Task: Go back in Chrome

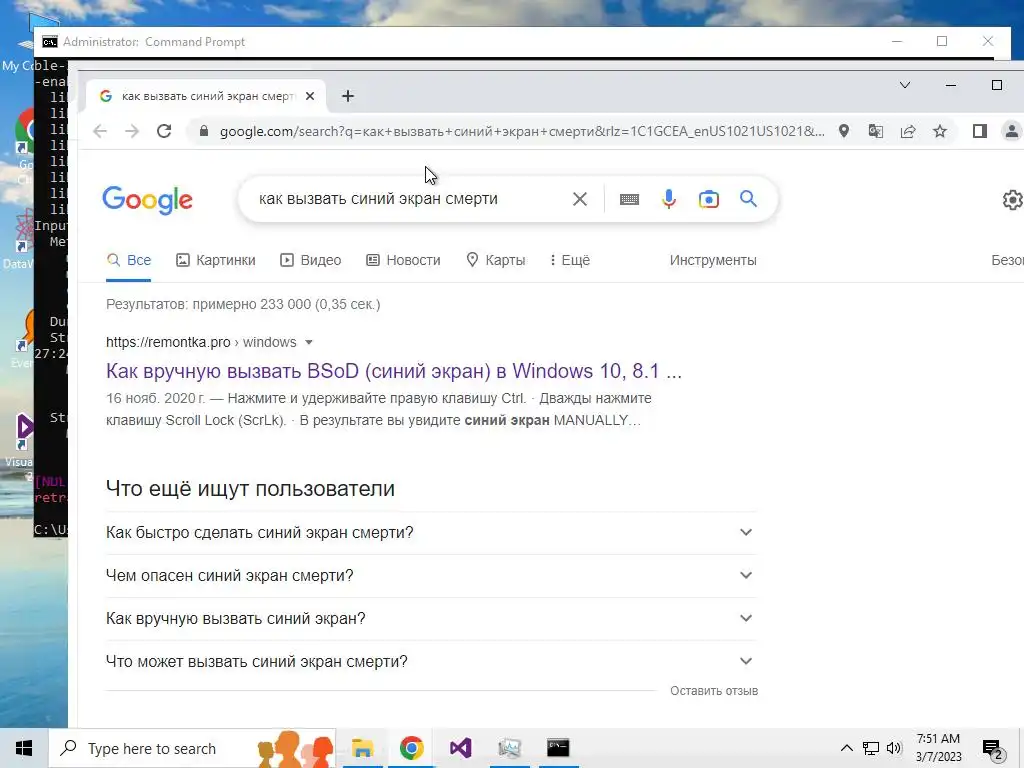Action: (100, 131)
